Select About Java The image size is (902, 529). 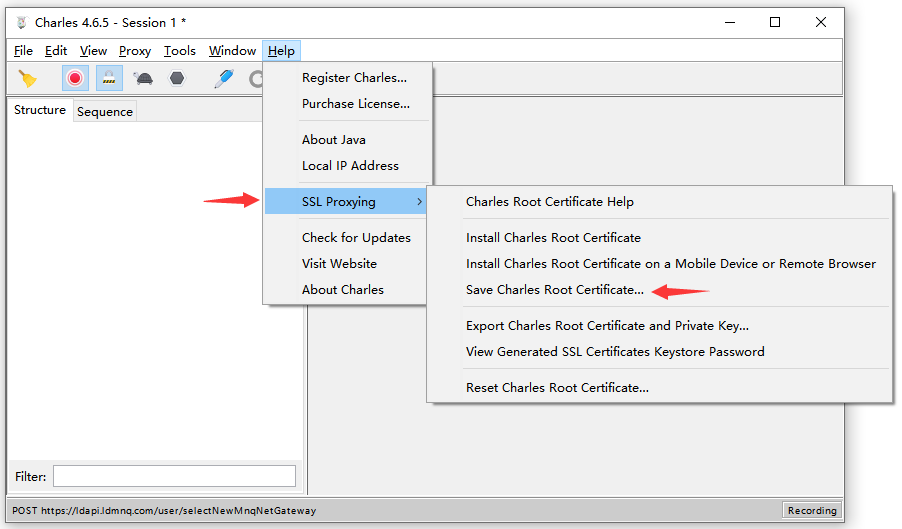pyautogui.click(x=334, y=140)
